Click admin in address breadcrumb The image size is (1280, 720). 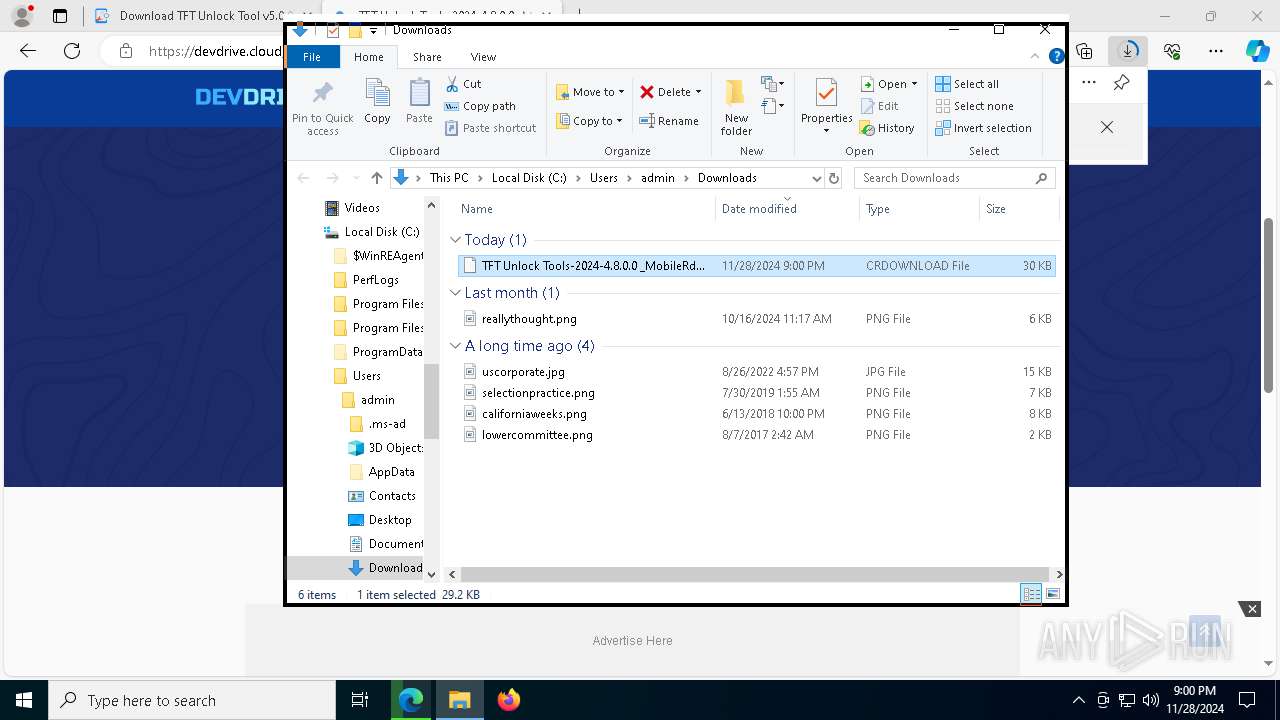point(658,178)
